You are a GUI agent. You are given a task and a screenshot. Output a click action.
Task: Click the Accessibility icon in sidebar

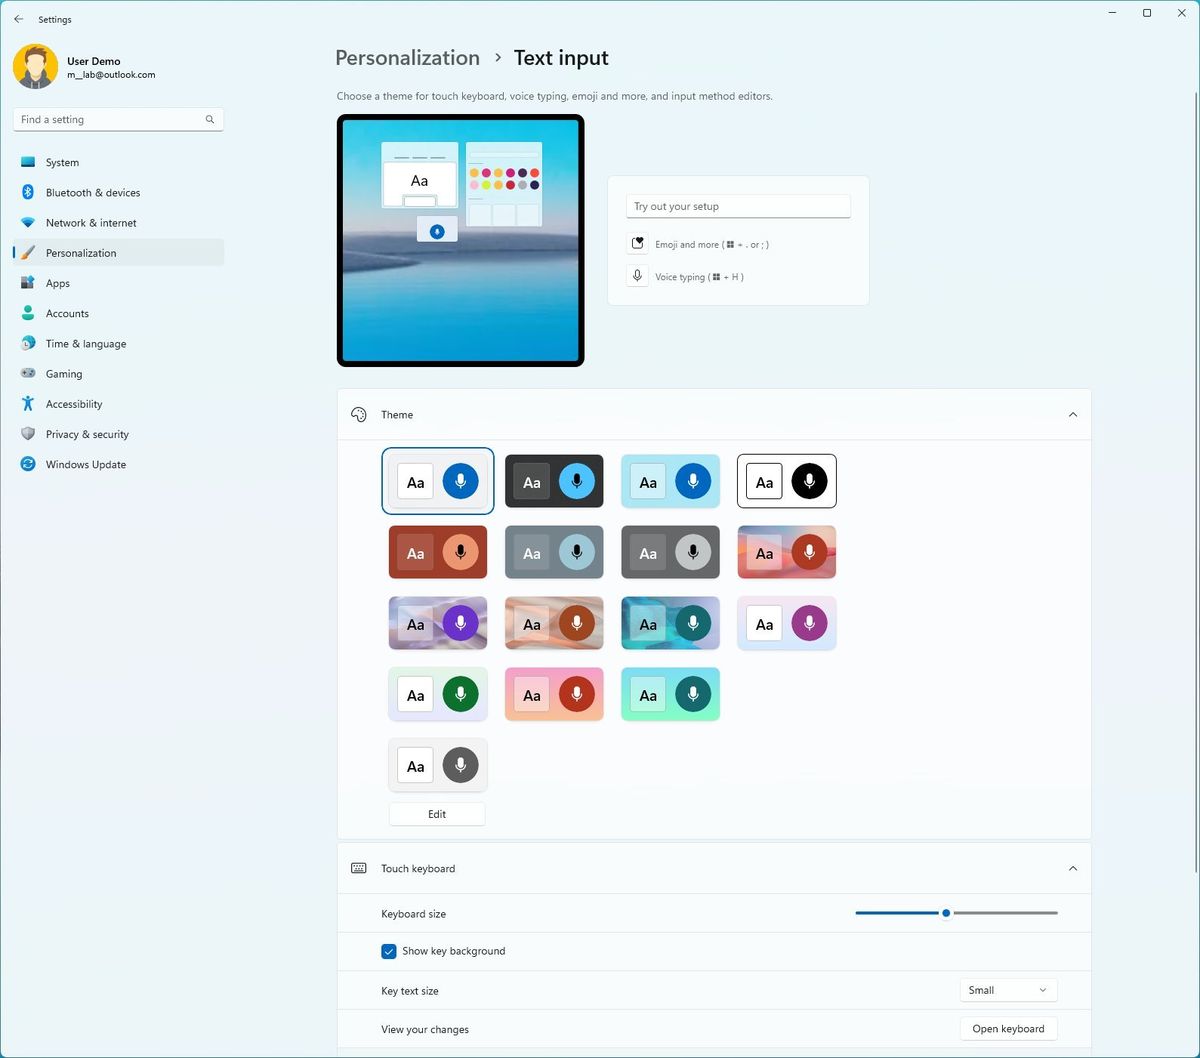(29, 404)
